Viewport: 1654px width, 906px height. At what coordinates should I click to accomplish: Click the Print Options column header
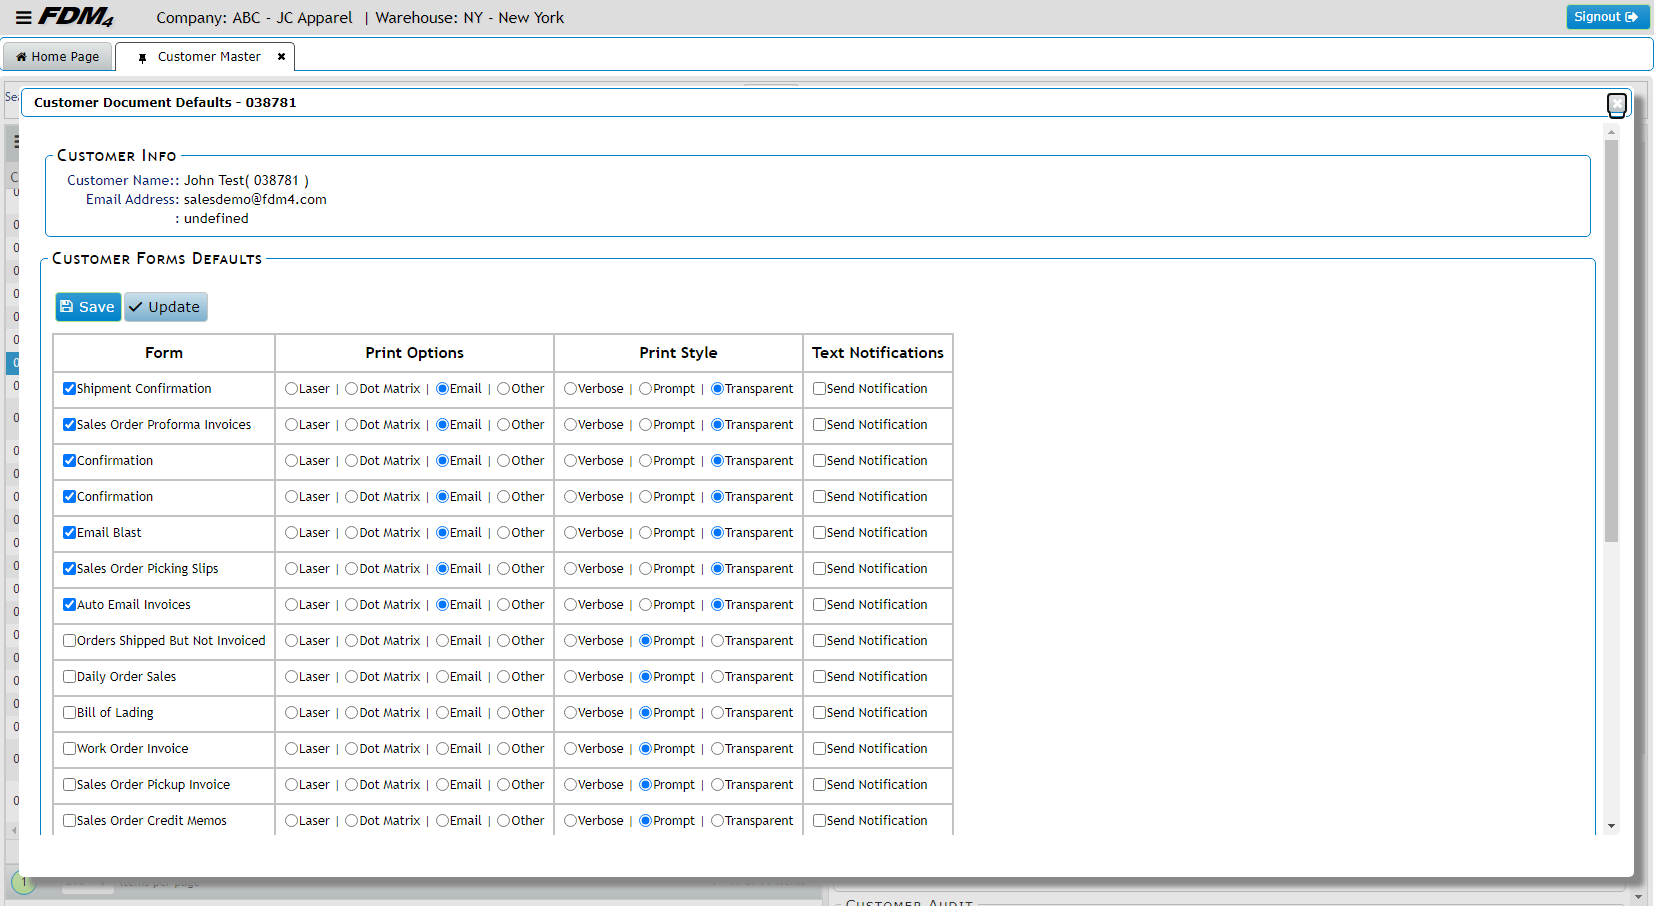tap(414, 353)
